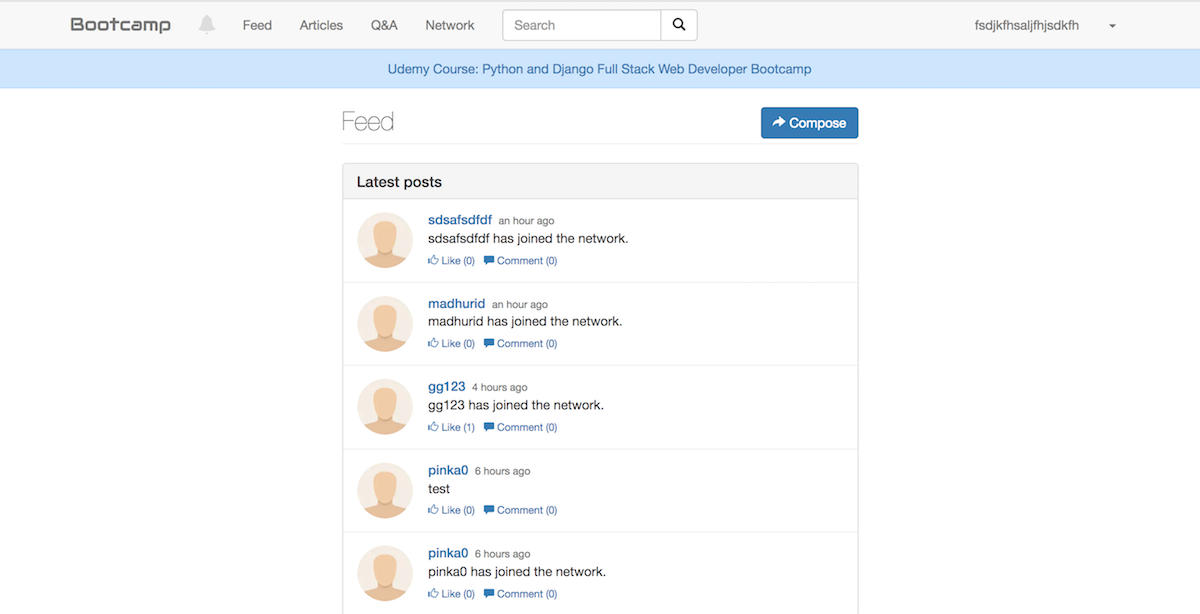Screen dimensions: 1200x614
Task: Open the Udemy Course banner link
Action: (599, 69)
